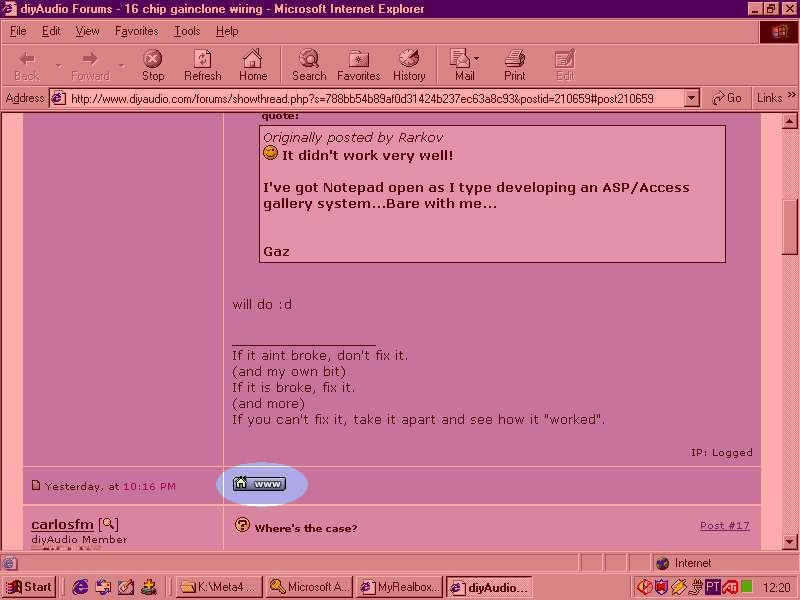Click the IP: Logged text

coord(721,453)
